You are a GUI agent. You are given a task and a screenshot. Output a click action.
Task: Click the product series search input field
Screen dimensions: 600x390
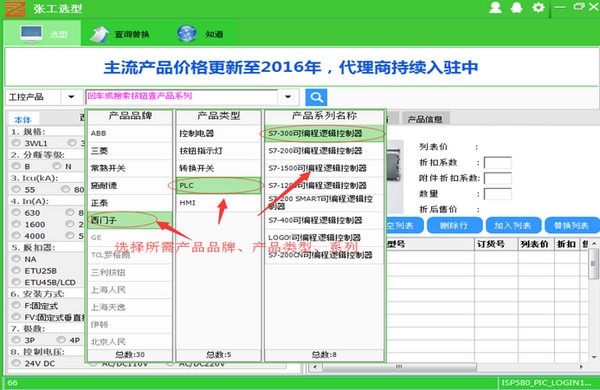[182, 97]
